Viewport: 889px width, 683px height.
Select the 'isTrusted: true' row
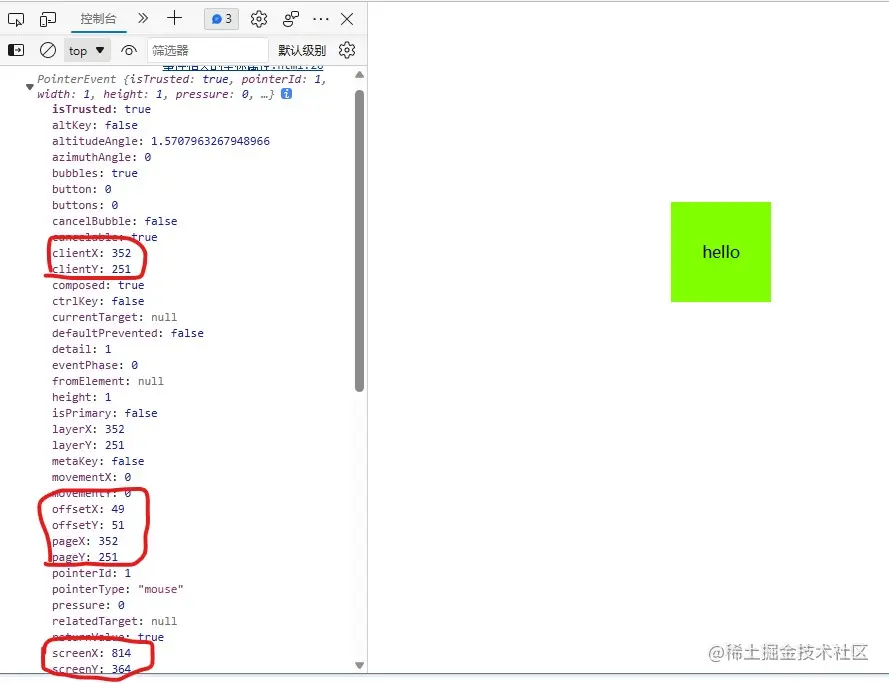(x=101, y=109)
